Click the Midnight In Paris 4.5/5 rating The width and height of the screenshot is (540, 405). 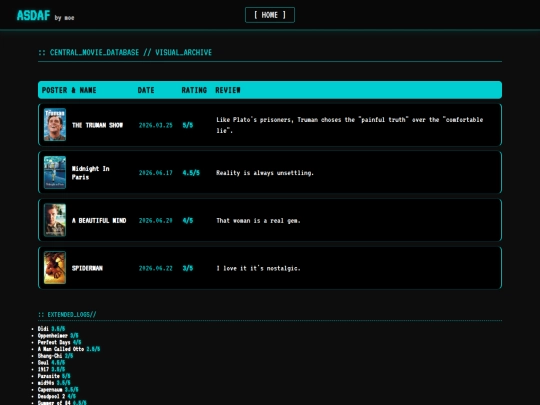(191, 173)
